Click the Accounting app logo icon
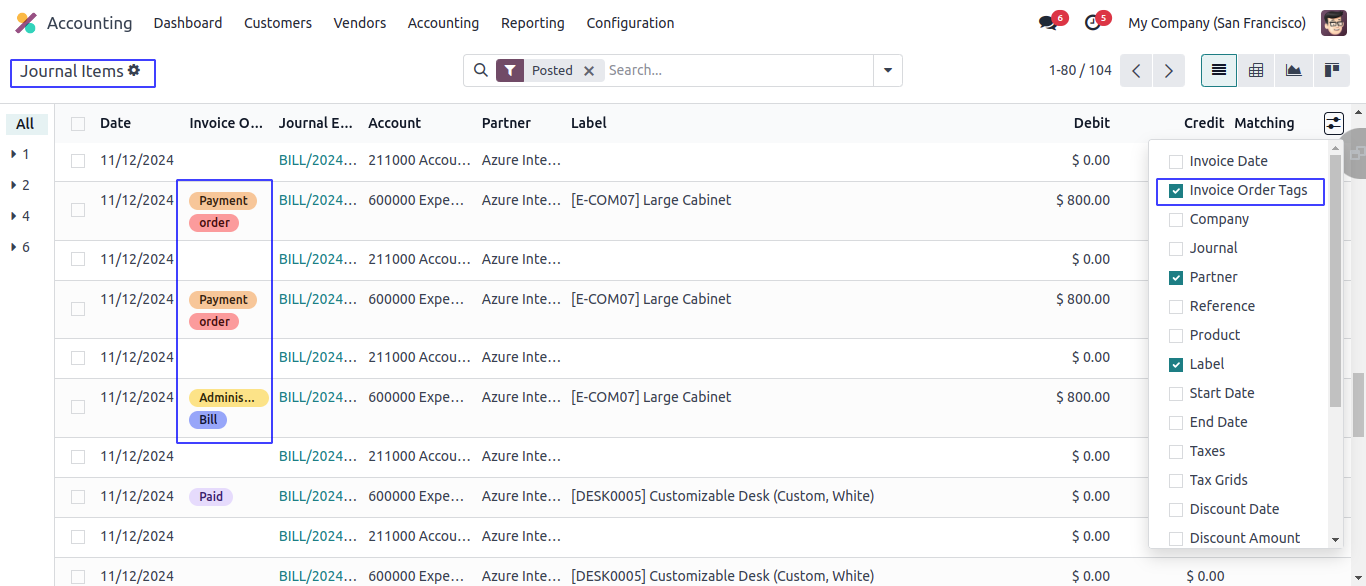This screenshot has height=586, width=1366. click(x=26, y=23)
